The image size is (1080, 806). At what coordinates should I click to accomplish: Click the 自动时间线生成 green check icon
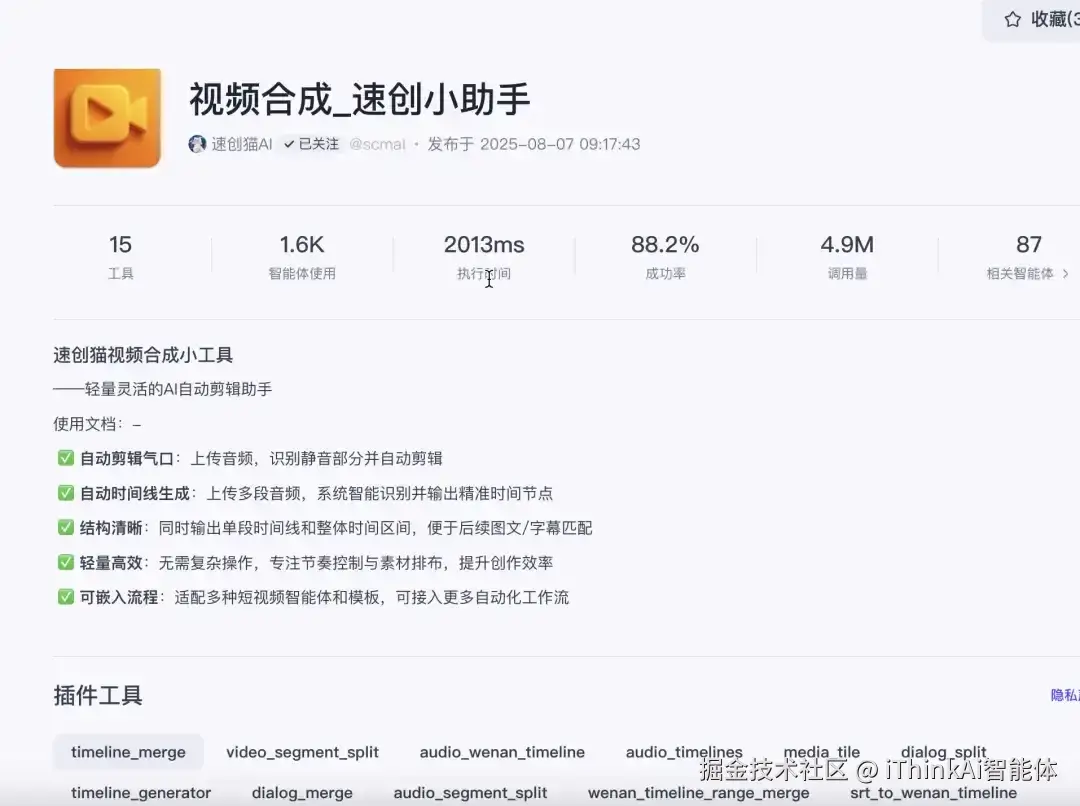click(x=65, y=493)
